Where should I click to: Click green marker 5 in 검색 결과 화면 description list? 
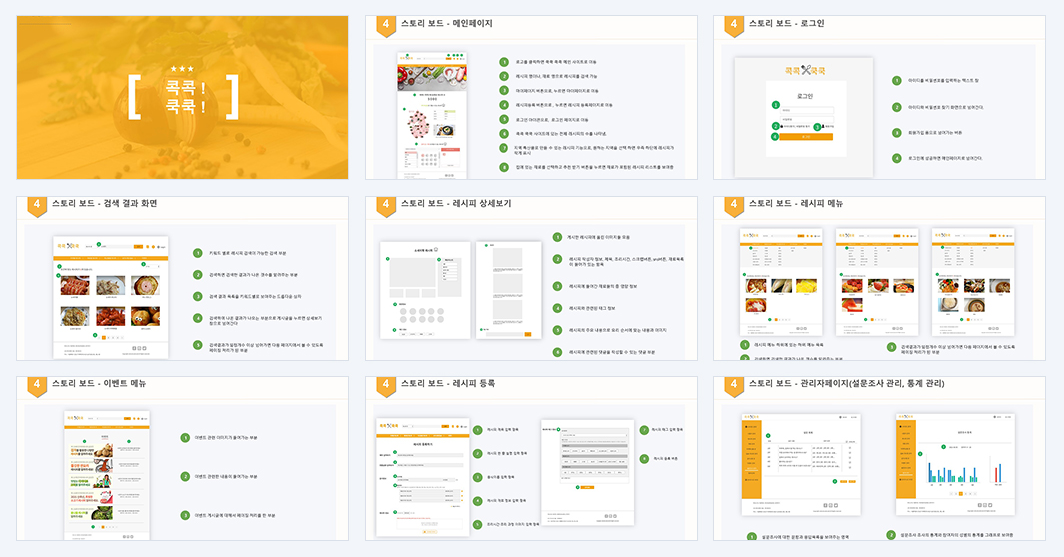(x=197, y=345)
